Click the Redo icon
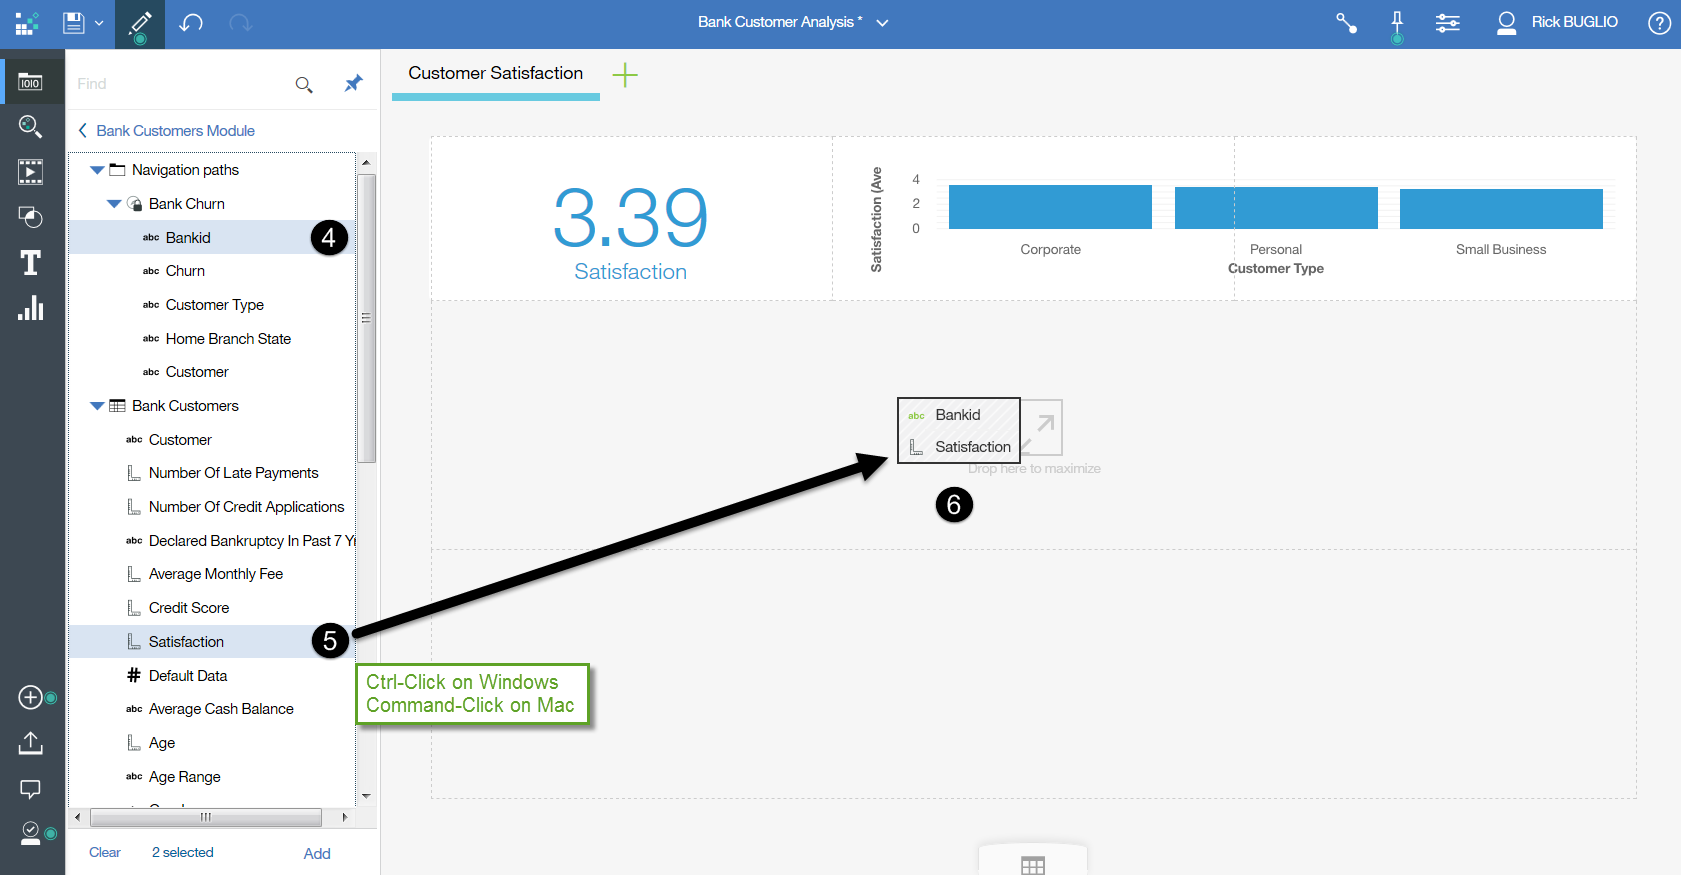Image resolution: width=1681 pixels, height=875 pixels. pyautogui.click(x=240, y=23)
